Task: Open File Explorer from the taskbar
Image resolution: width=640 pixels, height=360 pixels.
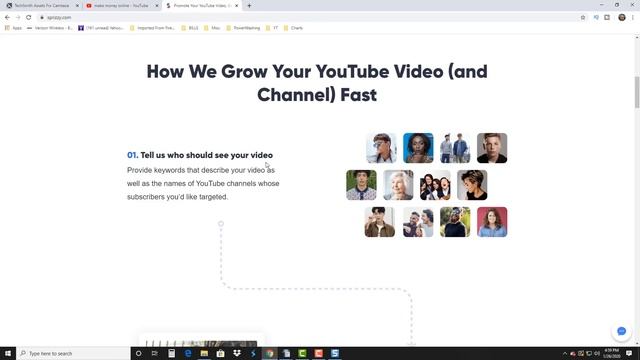Action: 204,353
